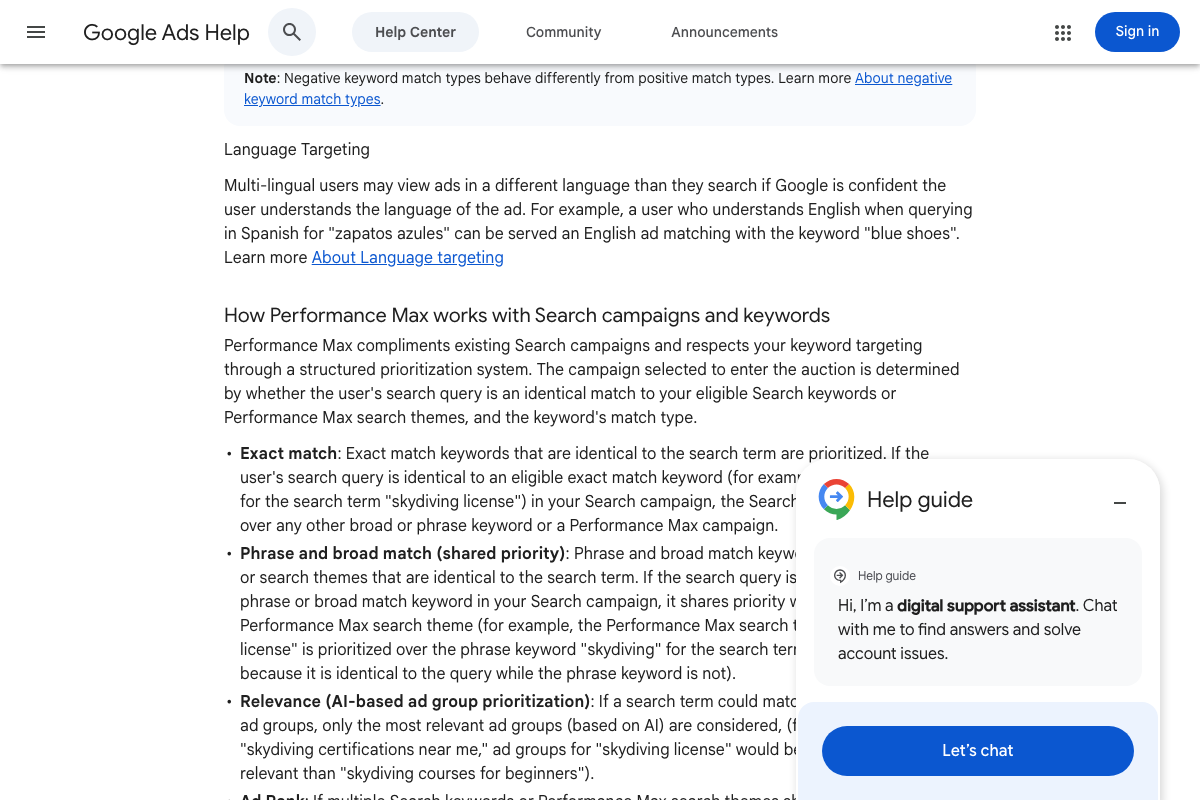Click the Performance Max Search campaigns heading
1200x800 pixels.
click(x=527, y=315)
